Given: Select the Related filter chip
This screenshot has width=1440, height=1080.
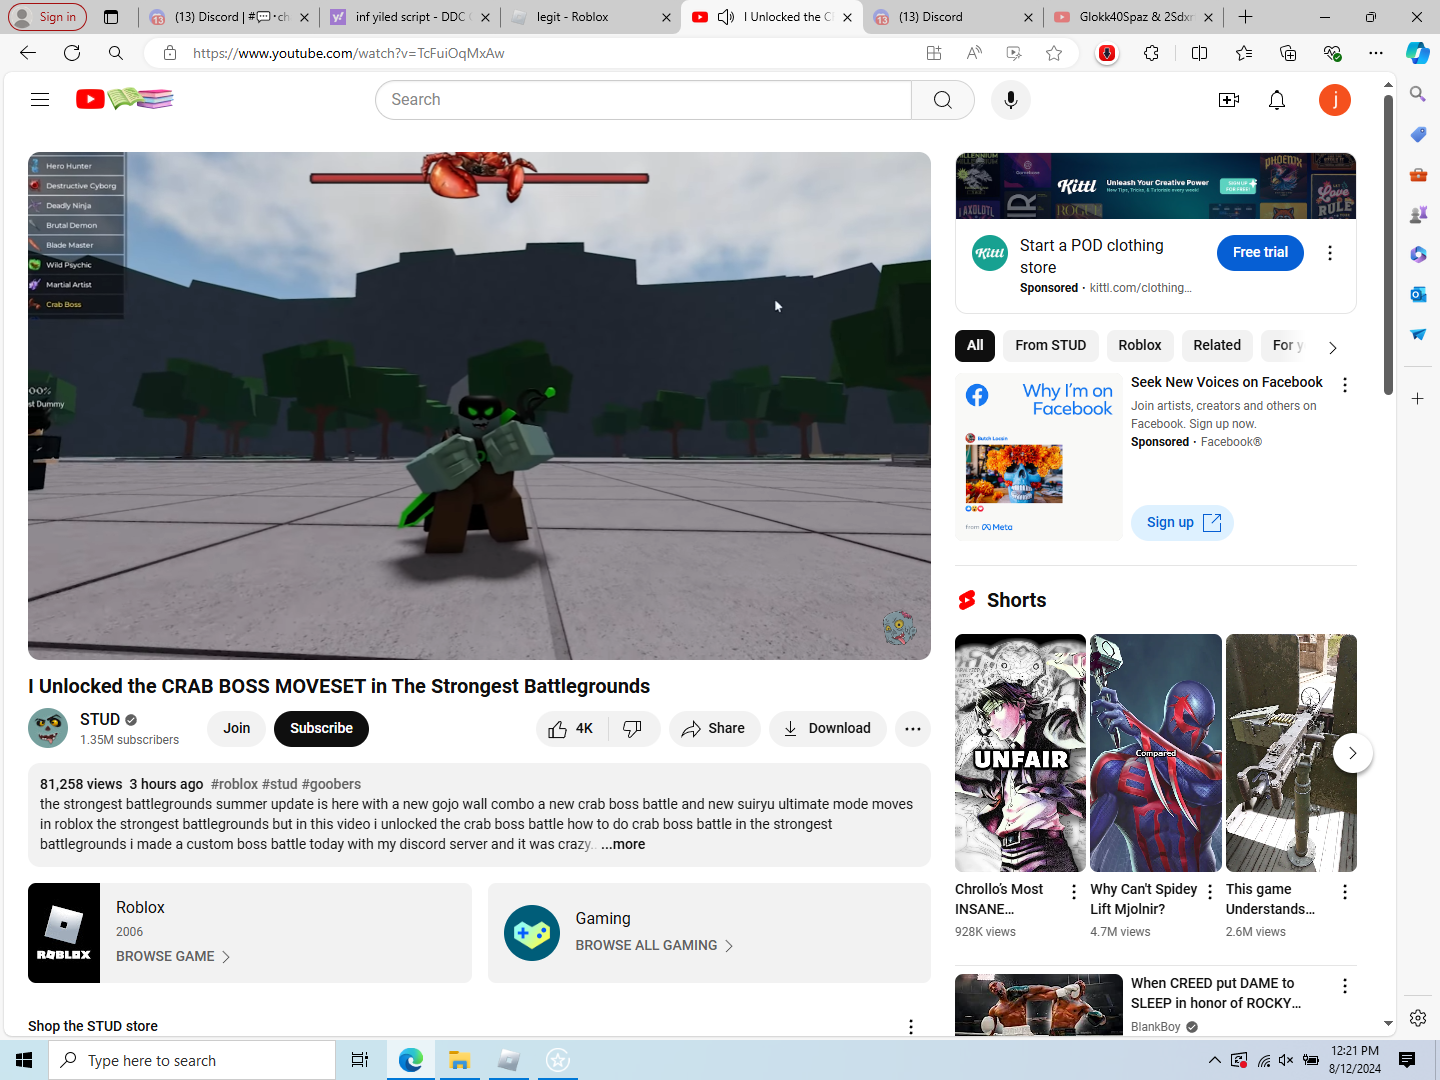Looking at the screenshot, I should [x=1217, y=346].
